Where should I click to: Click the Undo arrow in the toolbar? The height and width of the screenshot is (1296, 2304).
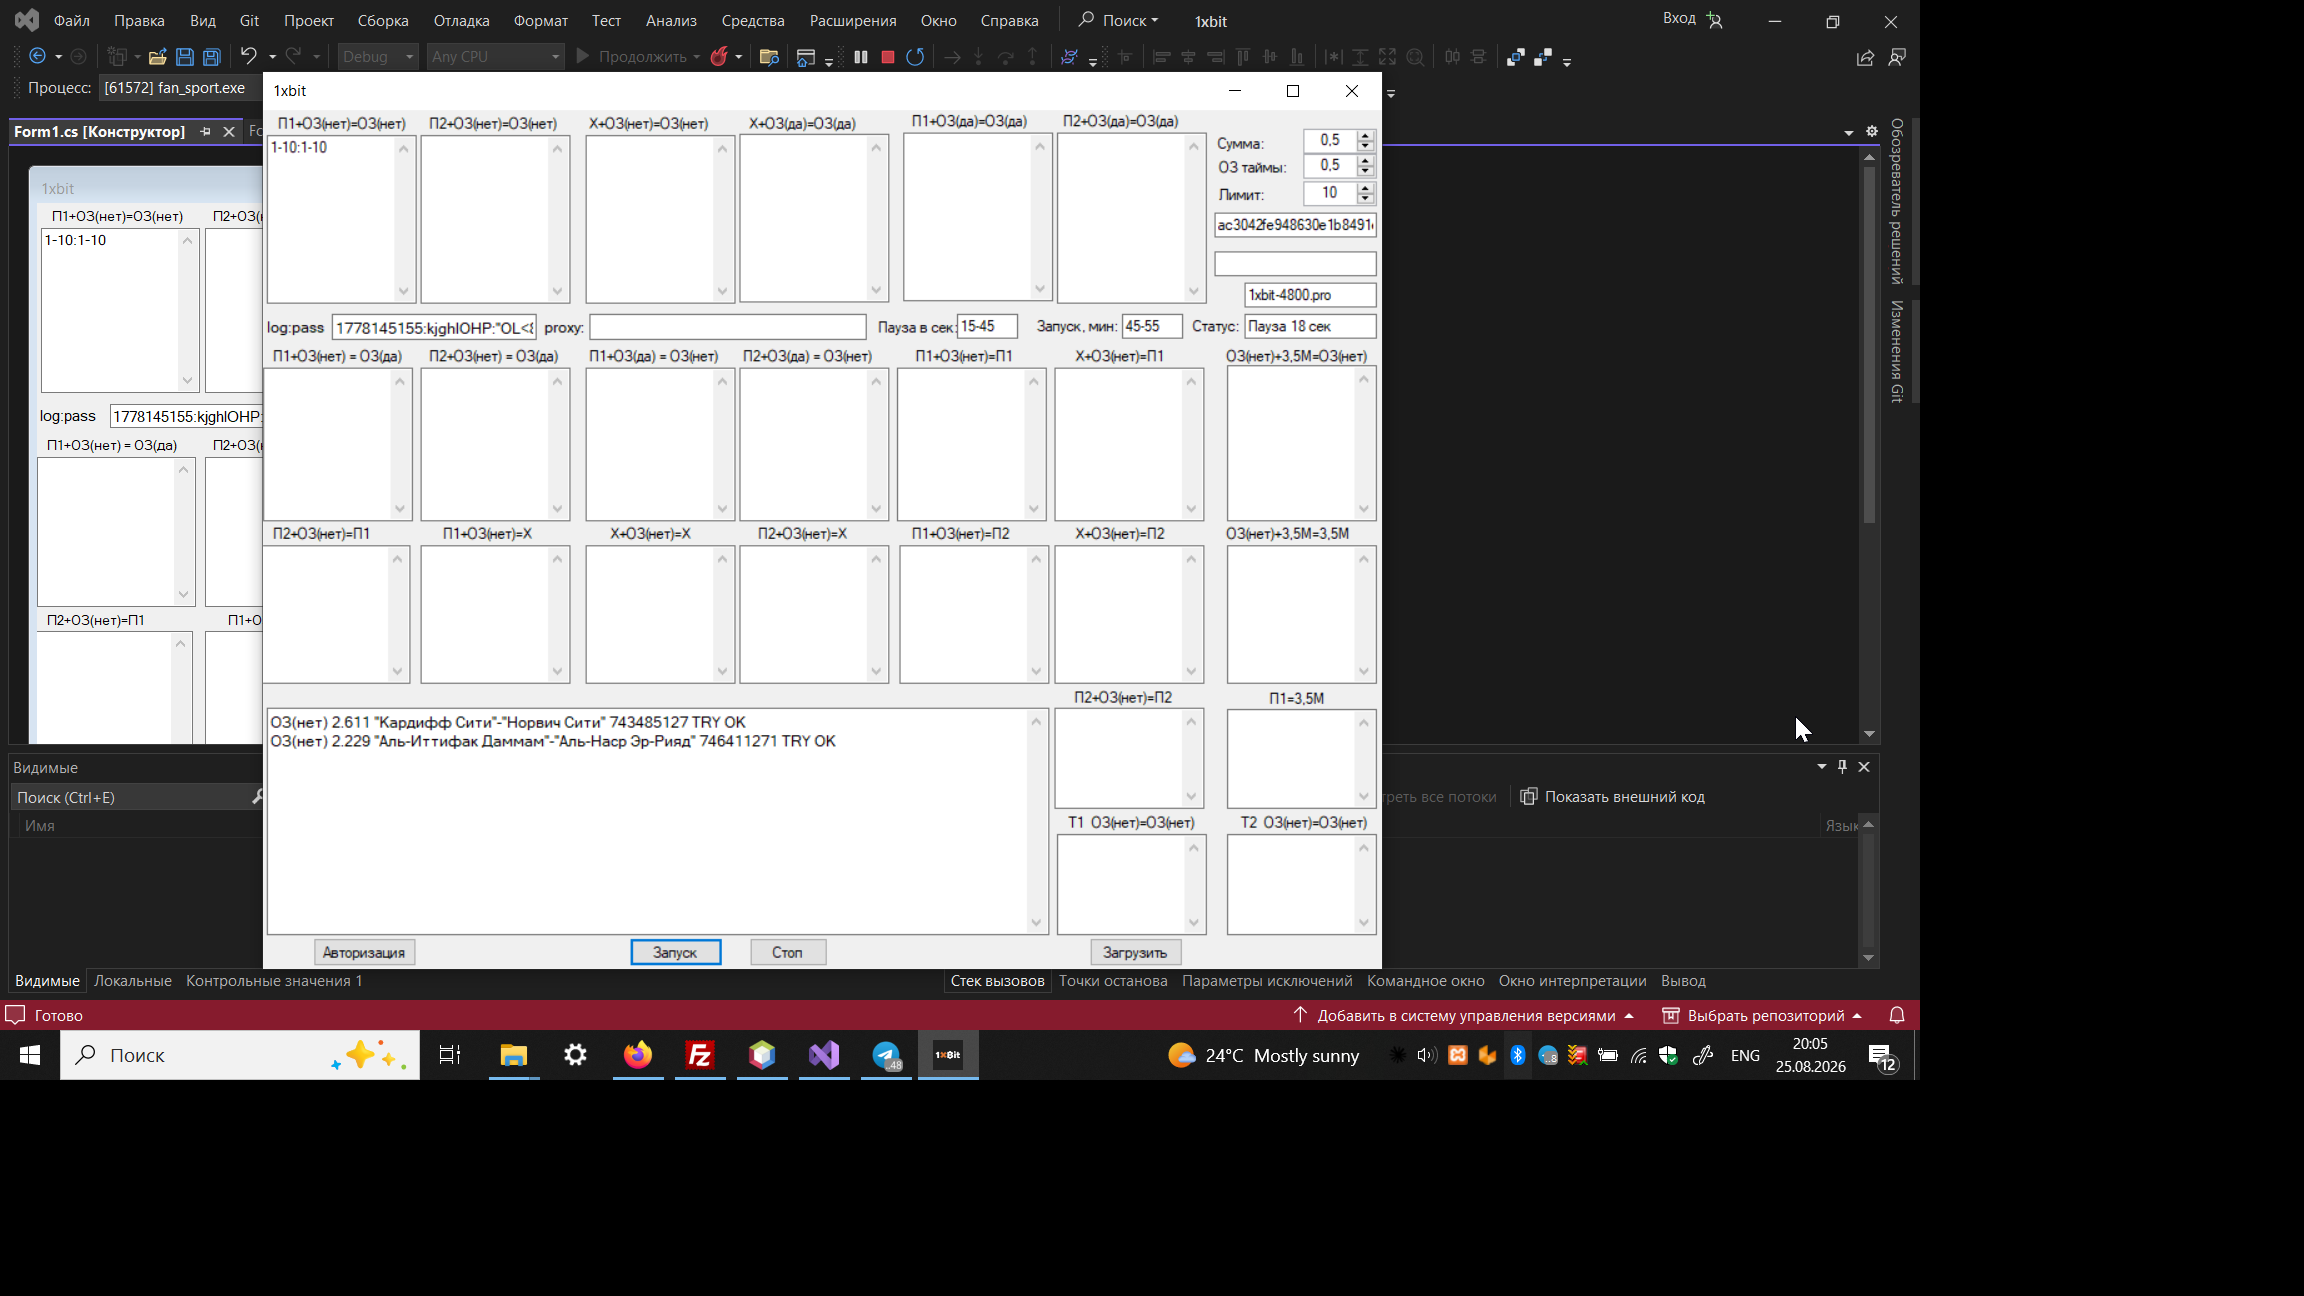(249, 56)
